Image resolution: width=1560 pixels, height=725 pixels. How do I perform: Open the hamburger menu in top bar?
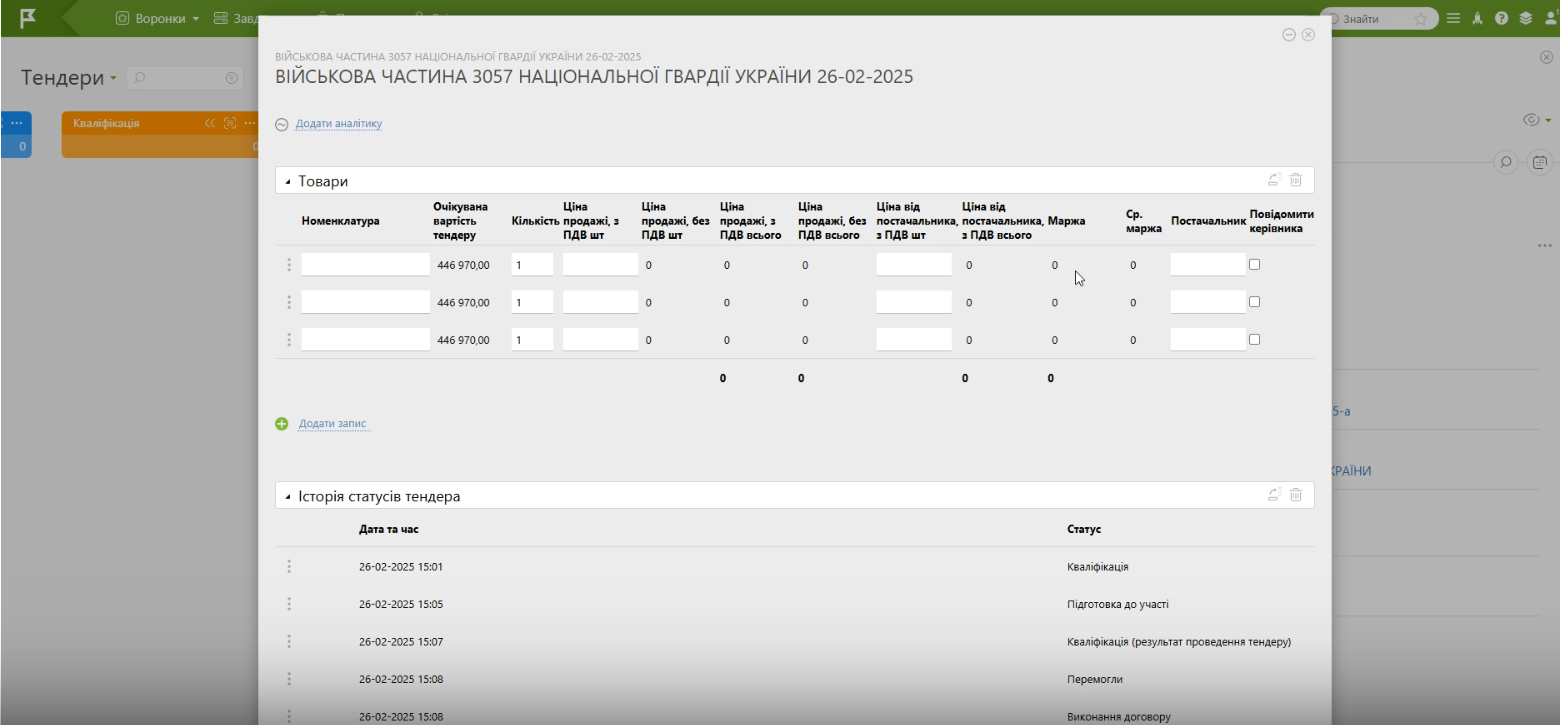1453,18
